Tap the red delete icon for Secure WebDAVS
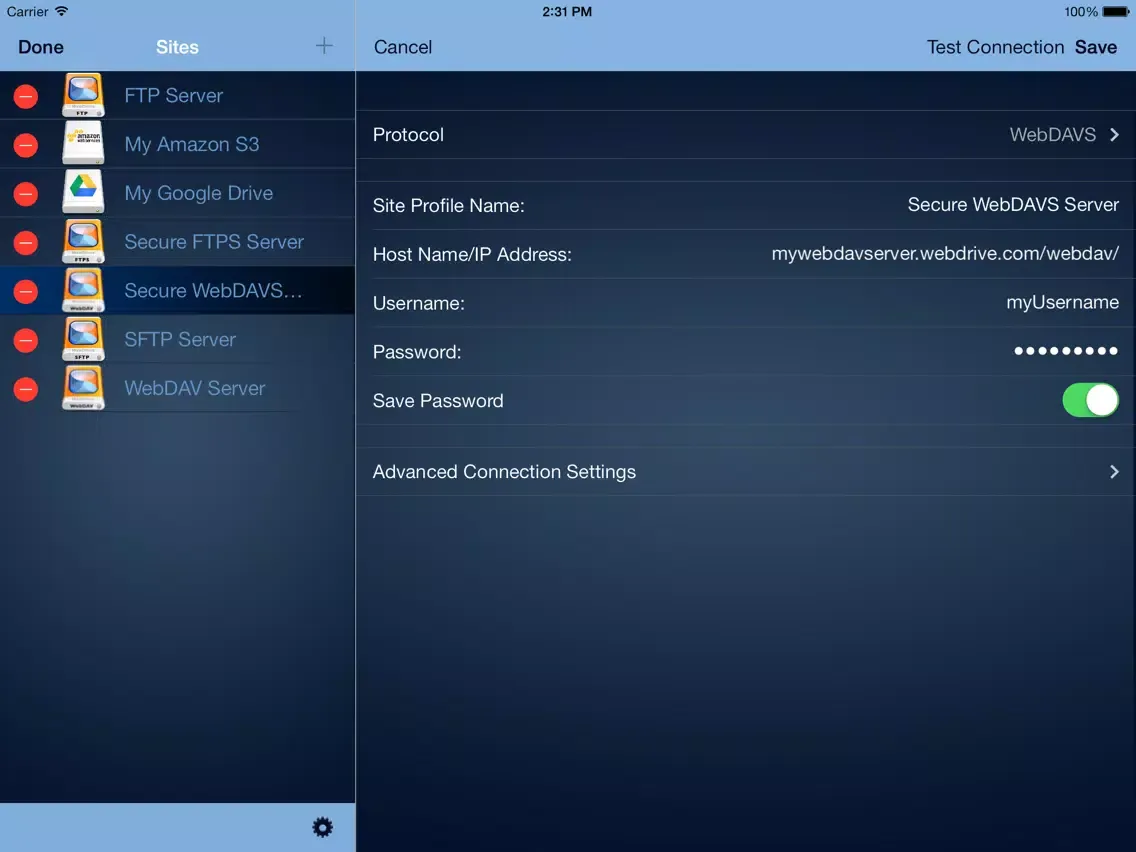The width and height of the screenshot is (1136, 852). click(26, 291)
